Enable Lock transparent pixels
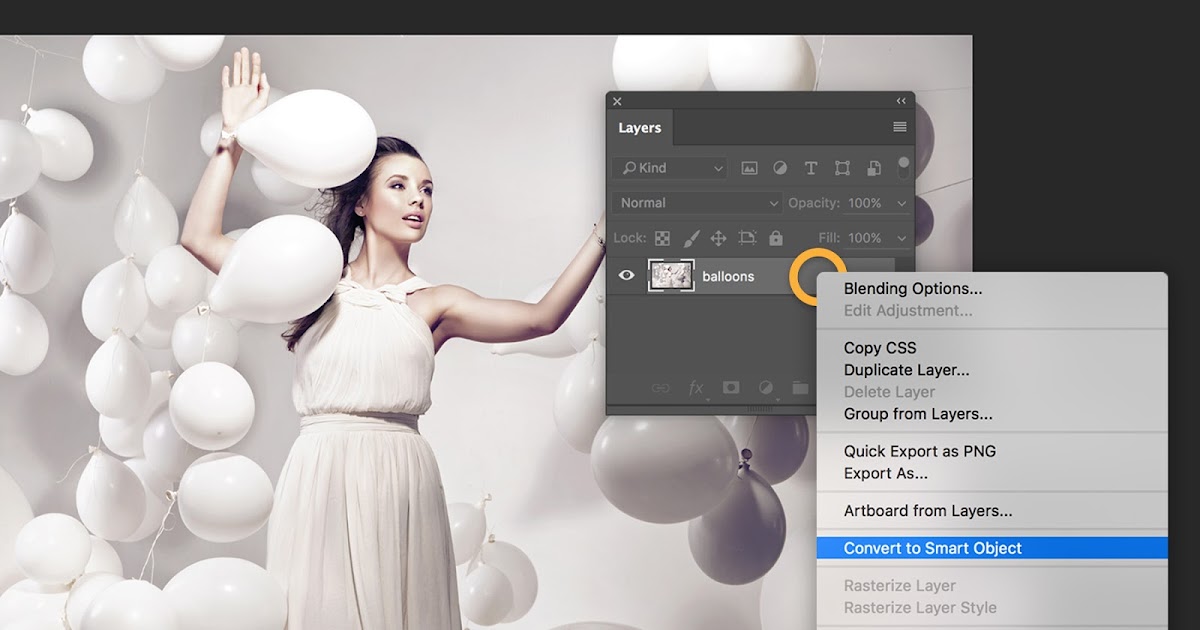 [663, 238]
